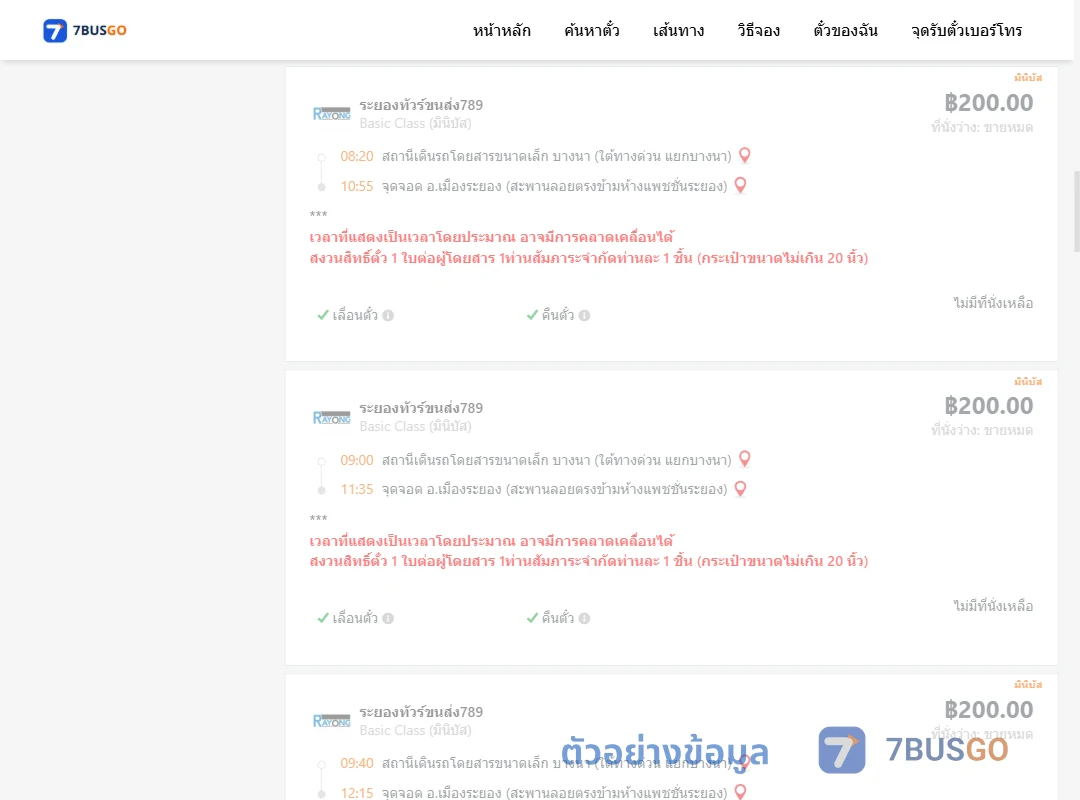This screenshot has width=1080, height=800.
Task: Click the page's vertical scrollbar thumb
Action: click(x=1077, y=212)
